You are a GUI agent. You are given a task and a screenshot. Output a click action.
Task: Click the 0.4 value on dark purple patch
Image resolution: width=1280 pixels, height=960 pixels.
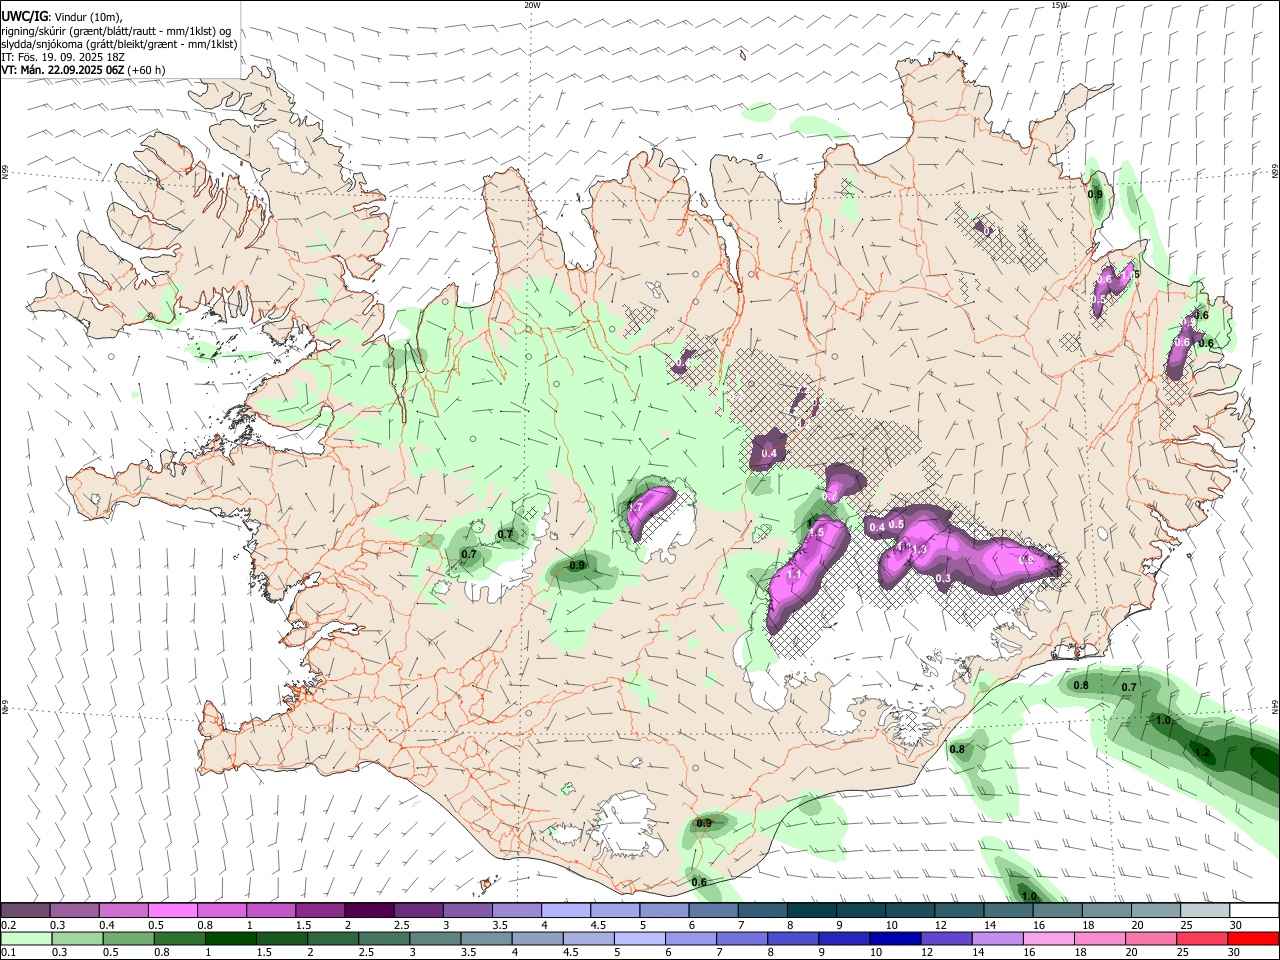click(768, 454)
